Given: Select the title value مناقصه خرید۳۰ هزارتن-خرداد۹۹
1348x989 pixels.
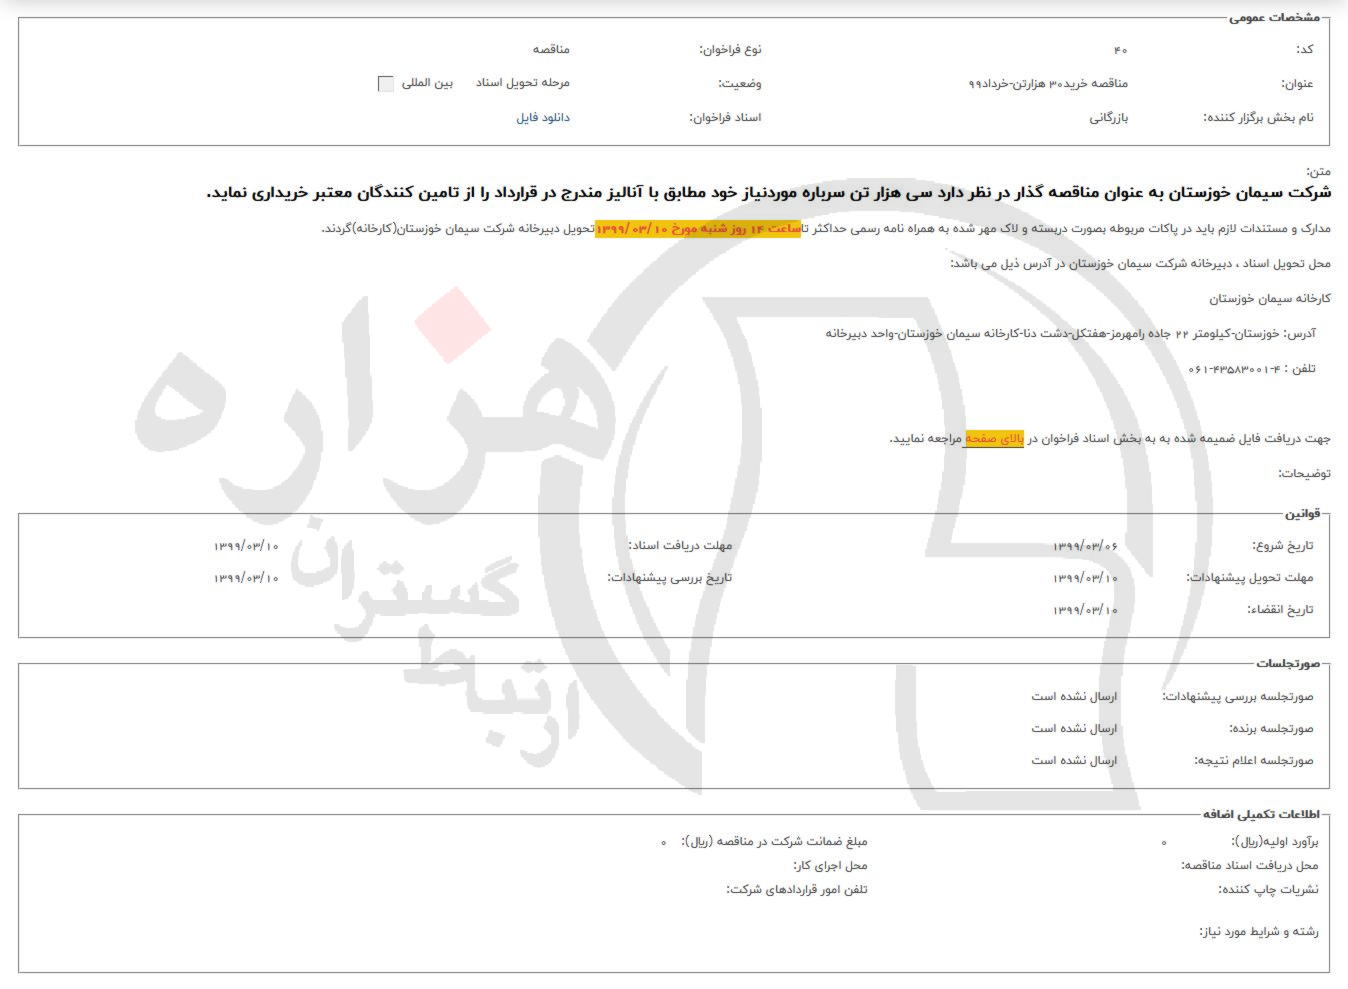Looking at the screenshot, I should pos(1047,84).
